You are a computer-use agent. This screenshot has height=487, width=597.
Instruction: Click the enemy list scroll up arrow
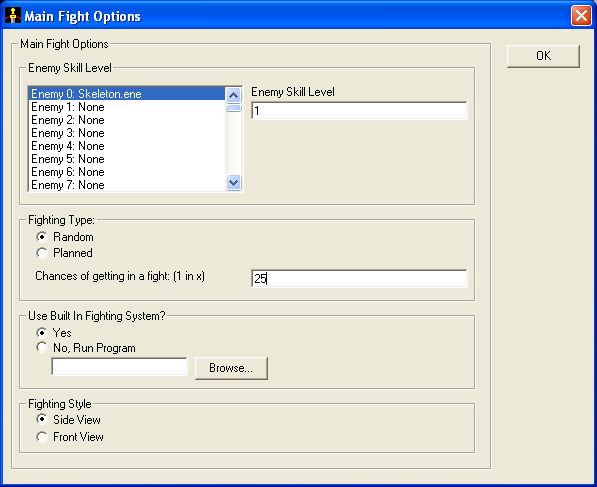click(233, 95)
